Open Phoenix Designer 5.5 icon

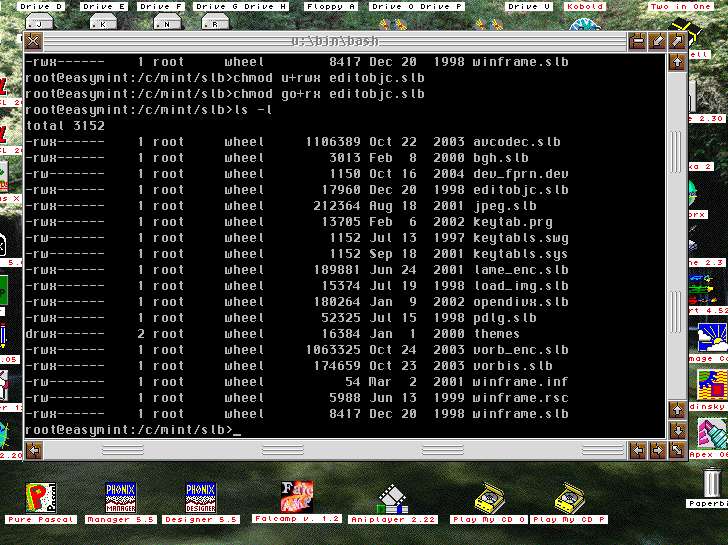pyautogui.click(x=201, y=497)
